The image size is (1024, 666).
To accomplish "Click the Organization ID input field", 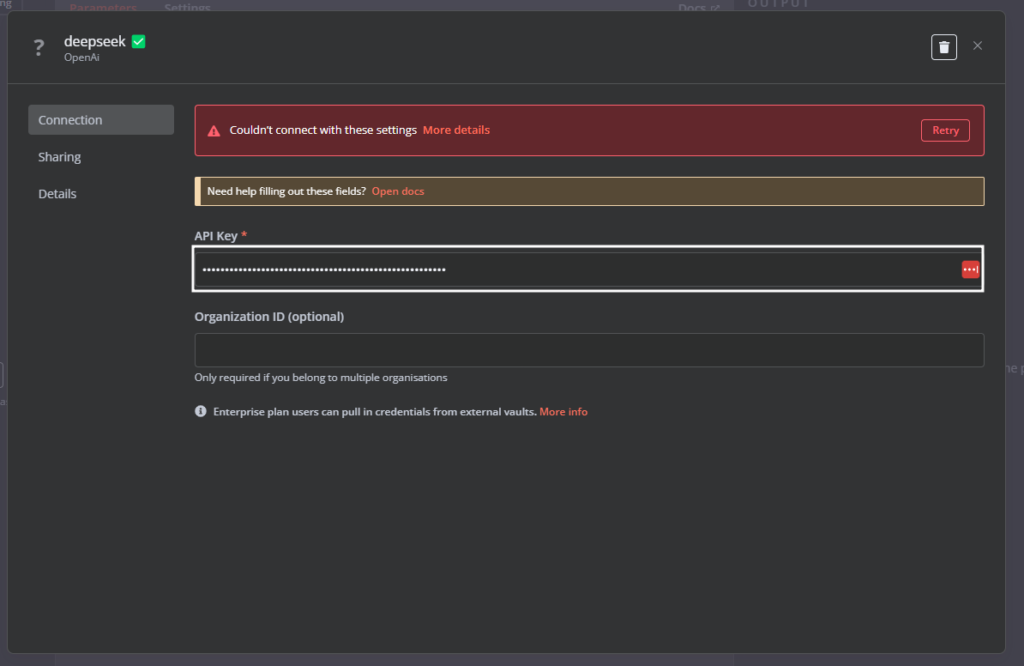I will point(589,350).
